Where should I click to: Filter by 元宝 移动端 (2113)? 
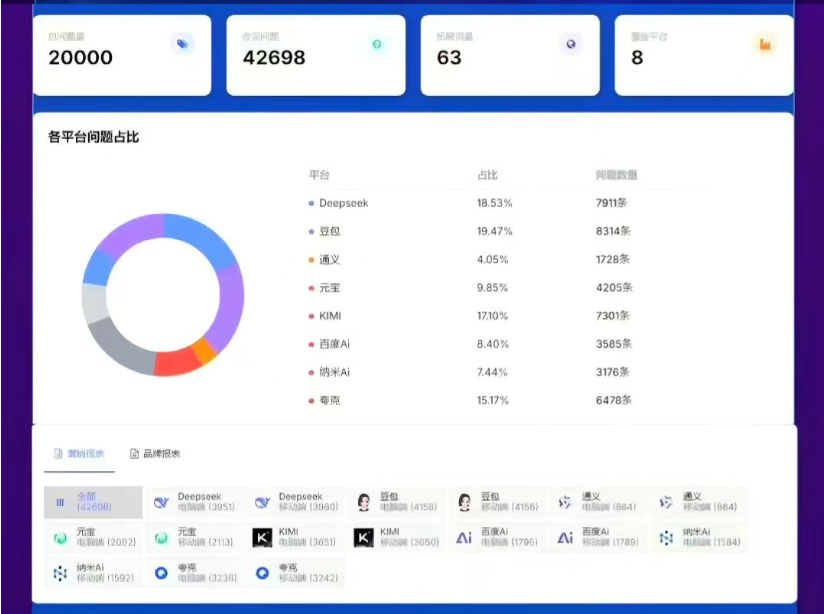tap(194, 537)
